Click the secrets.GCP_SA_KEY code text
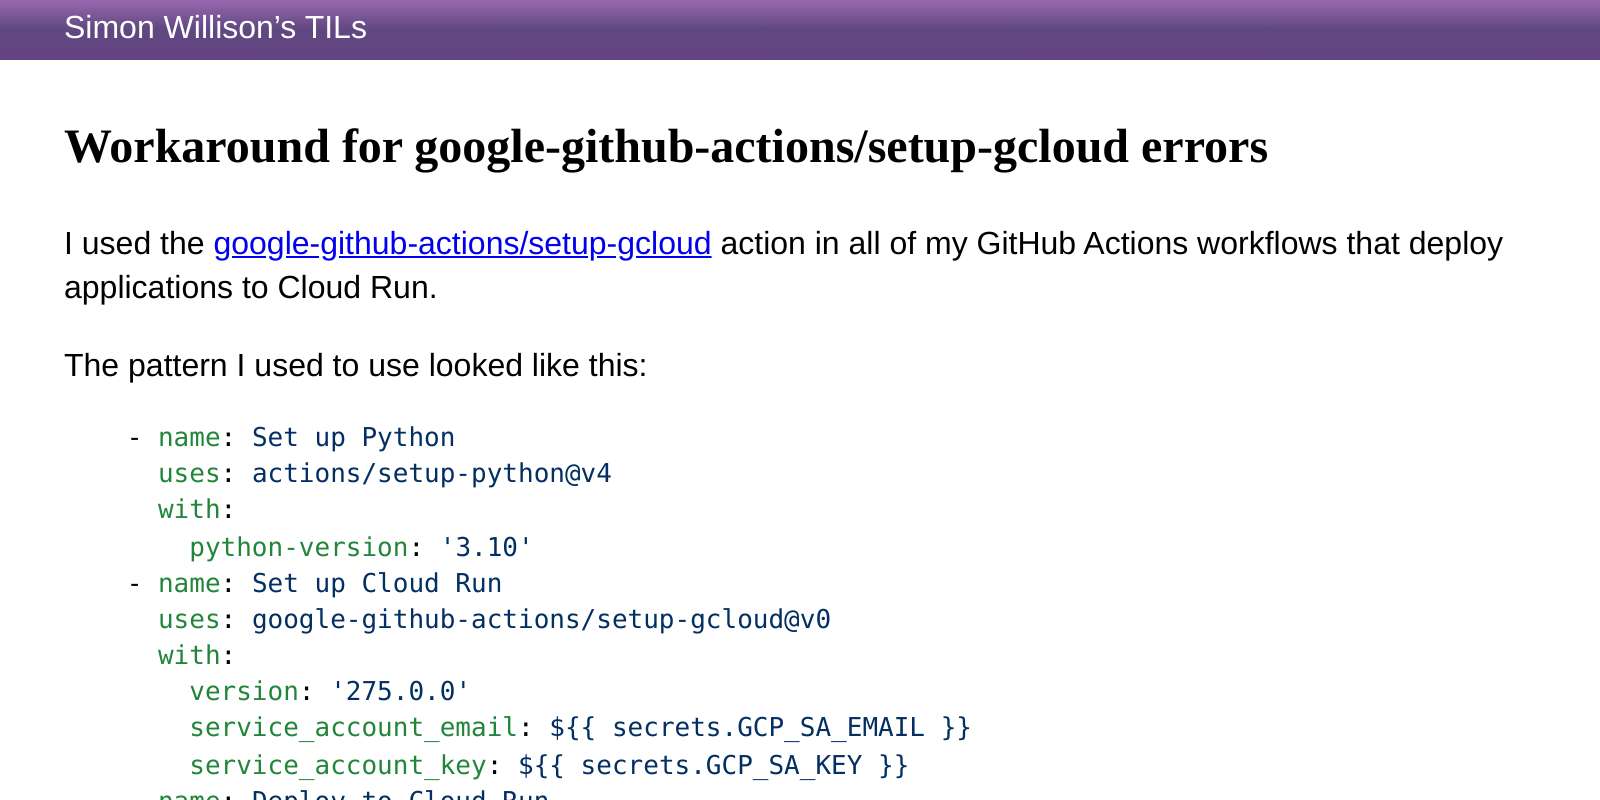The height and width of the screenshot is (800, 1600). (x=722, y=765)
